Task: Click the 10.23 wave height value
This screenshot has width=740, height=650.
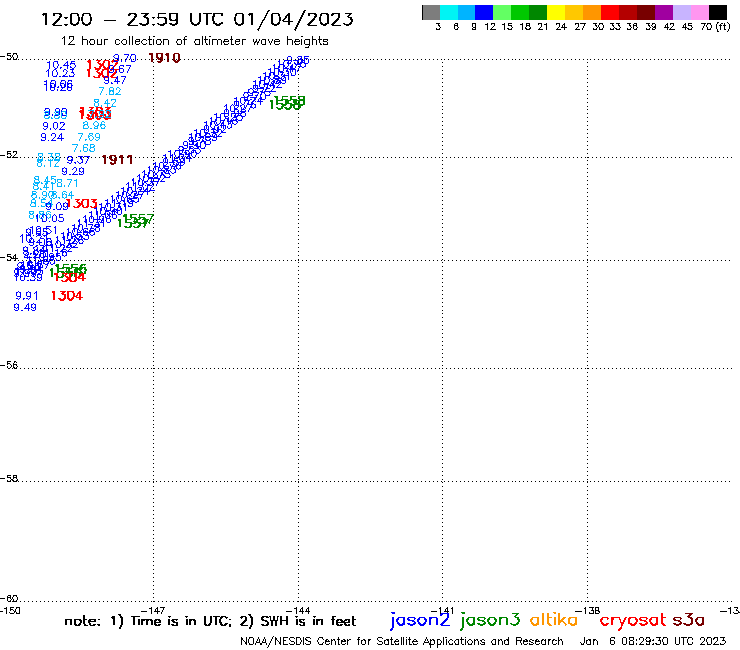Action: click(60, 73)
